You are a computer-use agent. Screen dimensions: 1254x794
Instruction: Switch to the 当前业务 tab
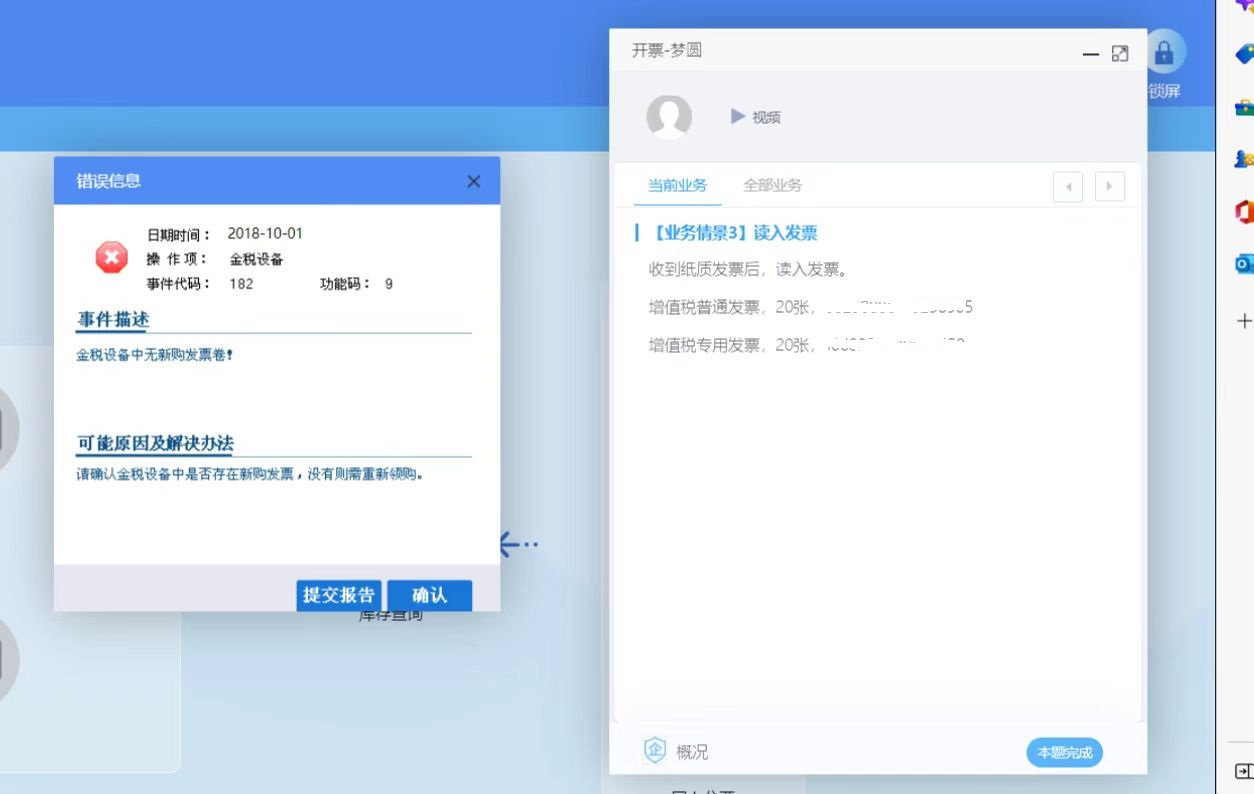point(677,185)
